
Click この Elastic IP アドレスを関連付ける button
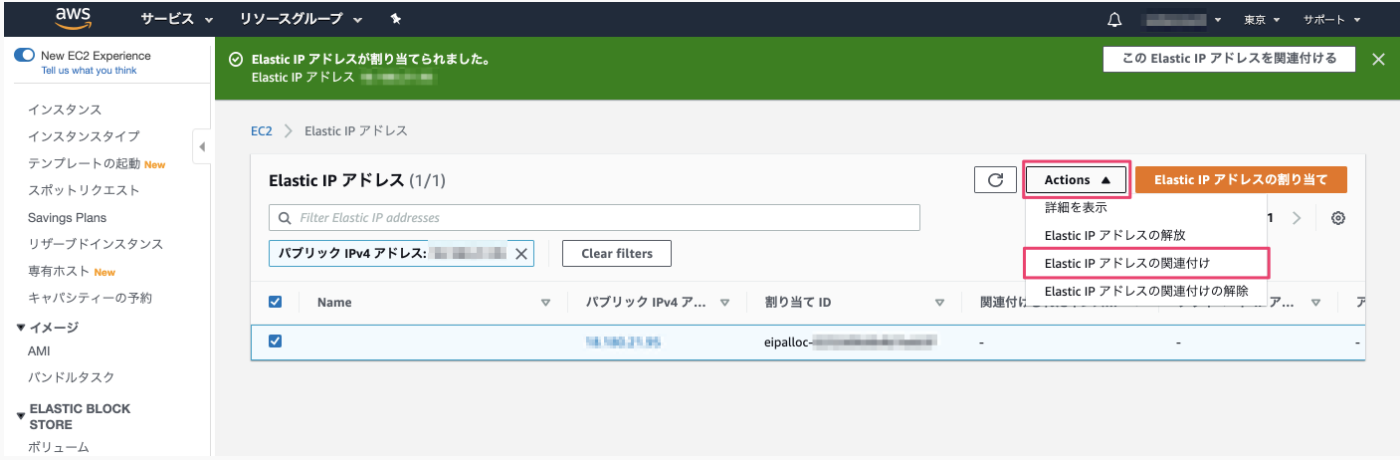click(1230, 59)
